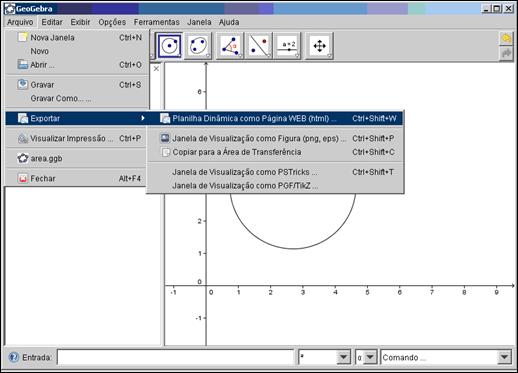The height and width of the screenshot is (373, 518).
Task: Select the Slider a=2 tool
Action: pos(288,46)
